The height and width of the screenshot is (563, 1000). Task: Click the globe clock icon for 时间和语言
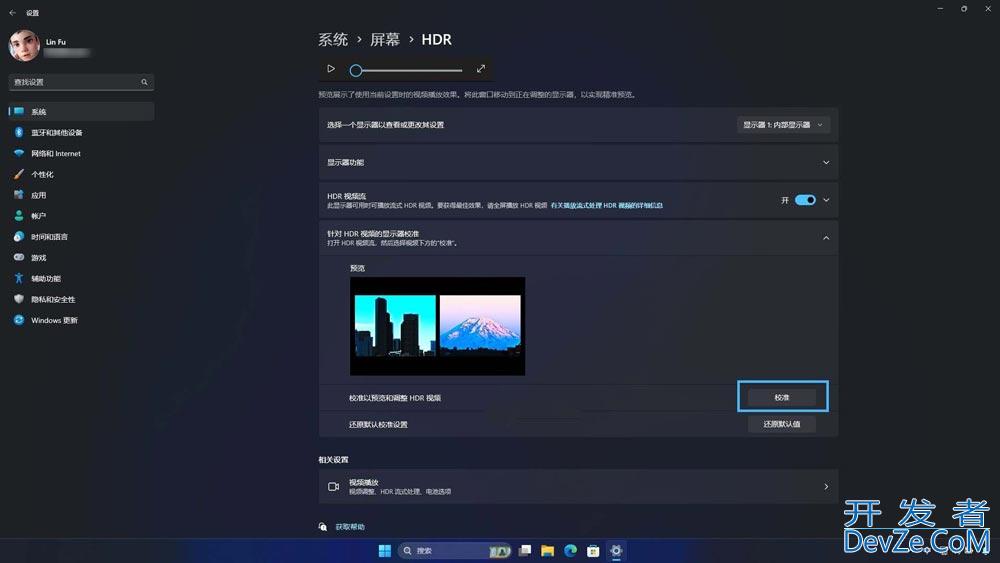(19, 237)
